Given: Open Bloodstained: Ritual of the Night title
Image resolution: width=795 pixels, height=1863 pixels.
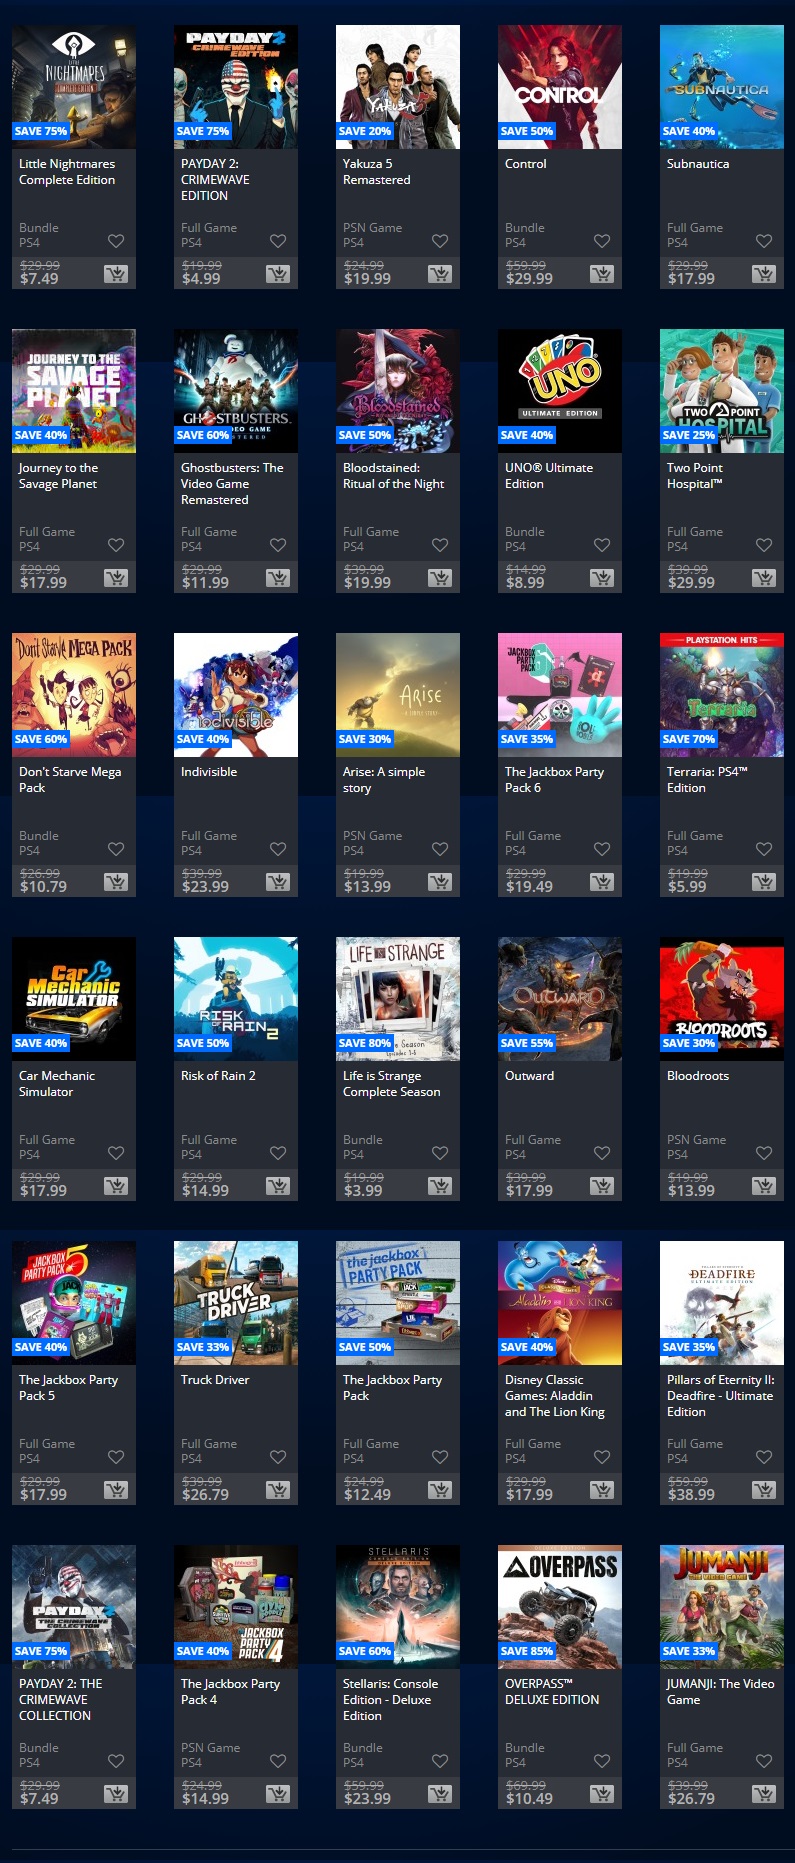Looking at the screenshot, I should (x=394, y=476).
